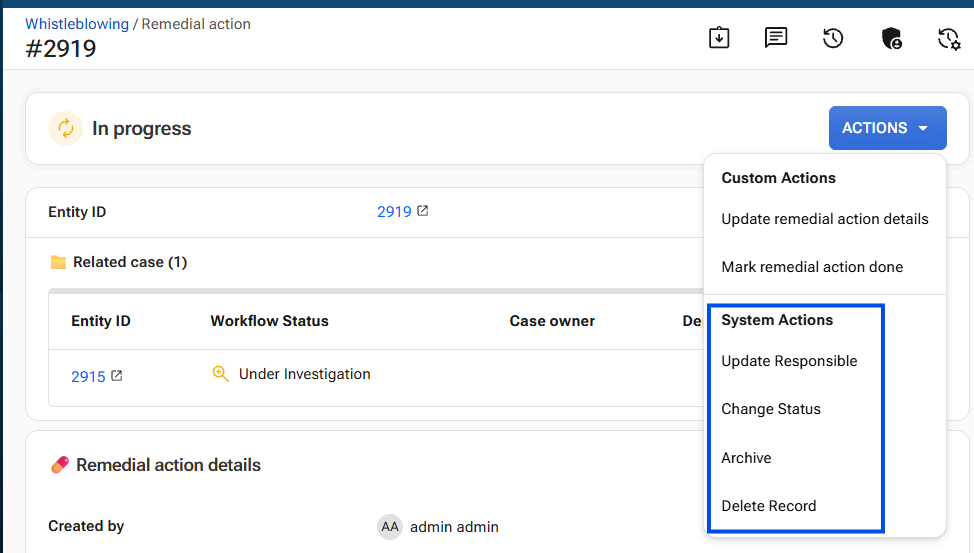Viewport: 974px width, 553px height.
Task: Choose Change Status menu entry
Action: (x=770, y=409)
